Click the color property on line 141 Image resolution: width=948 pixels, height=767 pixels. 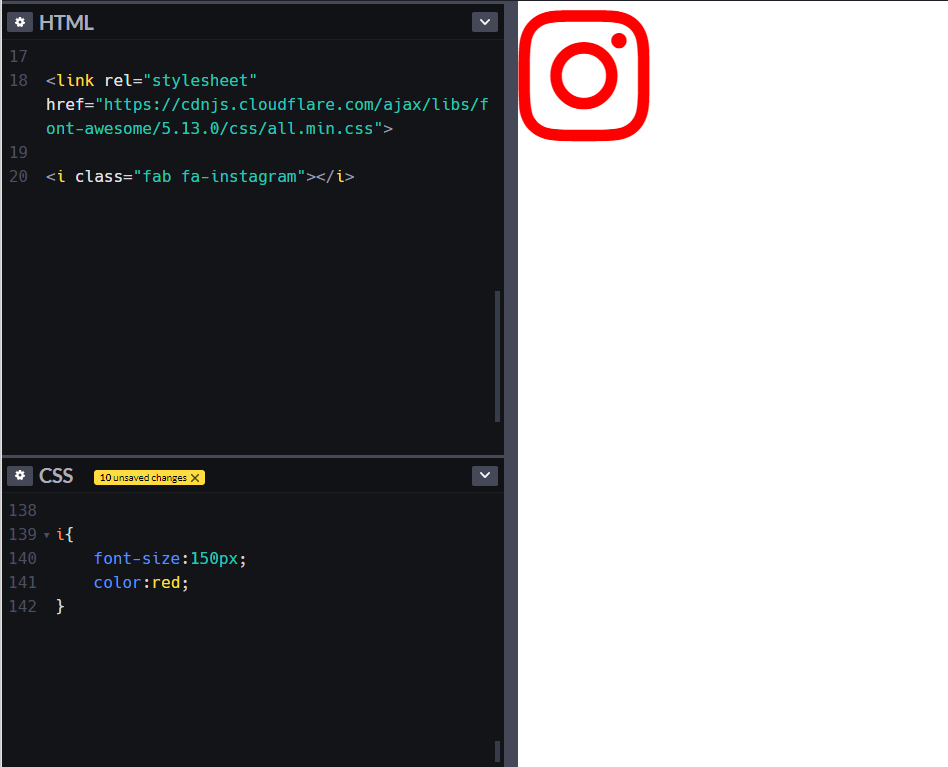pos(117,583)
